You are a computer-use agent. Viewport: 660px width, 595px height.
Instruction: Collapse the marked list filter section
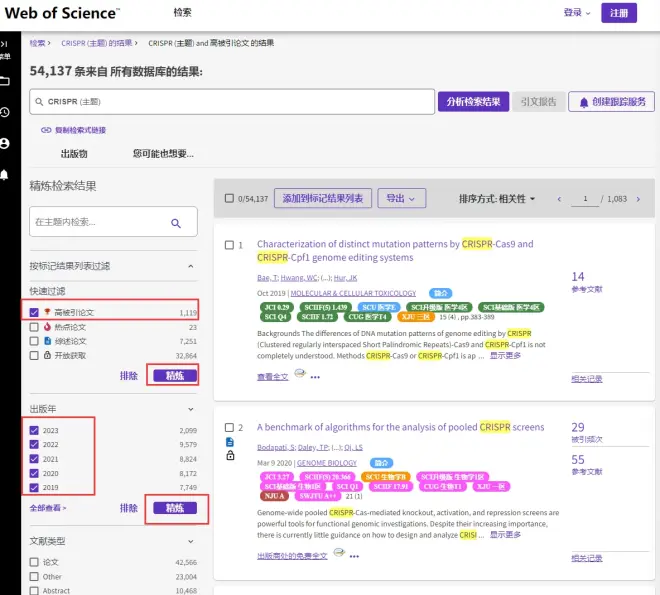[x=191, y=266]
